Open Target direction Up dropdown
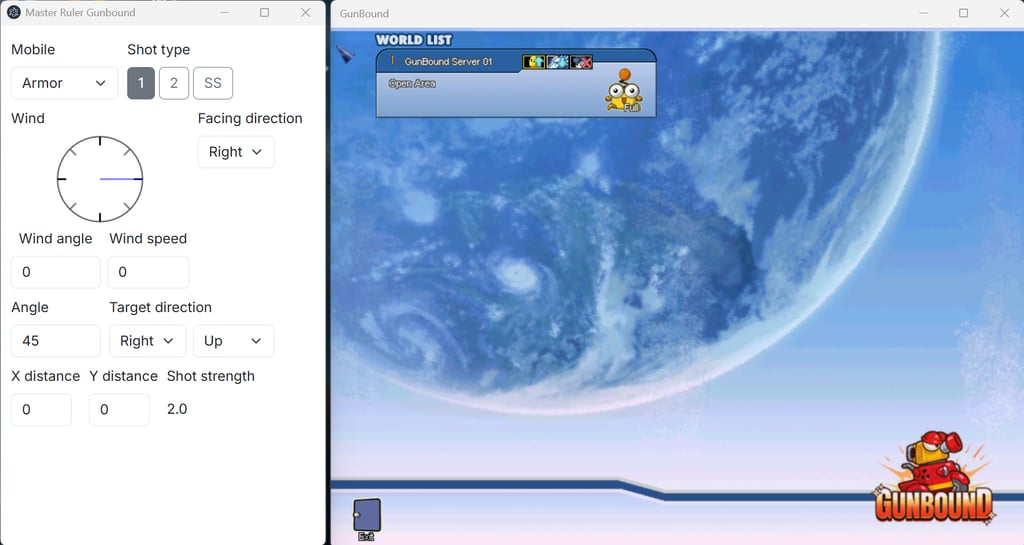The width and height of the screenshot is (1024, 545). coord(233,341)
